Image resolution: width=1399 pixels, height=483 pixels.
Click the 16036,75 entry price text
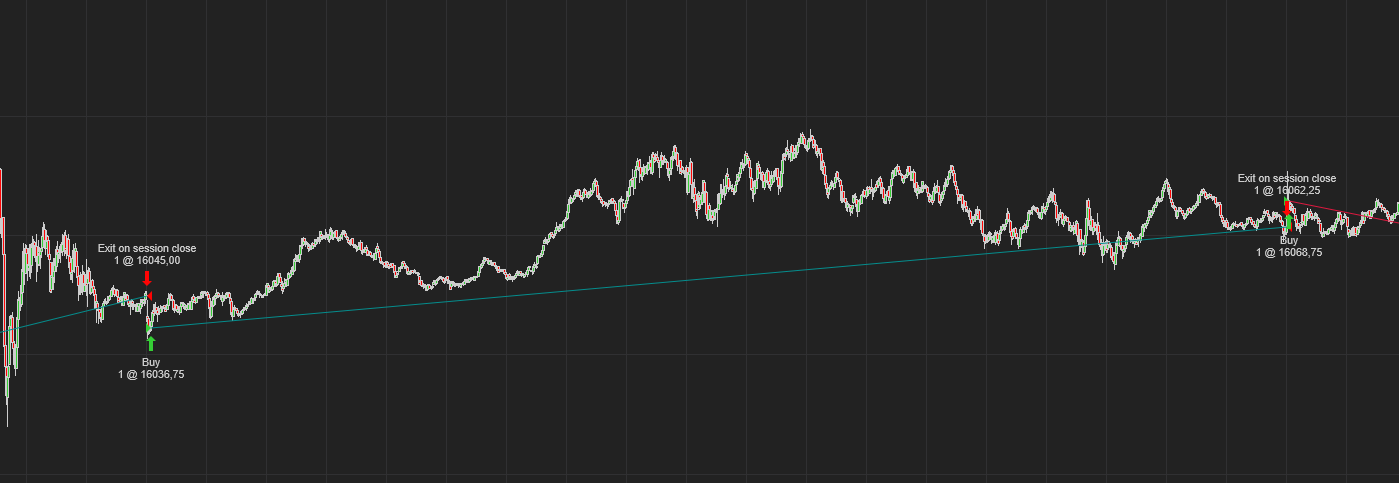[151, 375]
